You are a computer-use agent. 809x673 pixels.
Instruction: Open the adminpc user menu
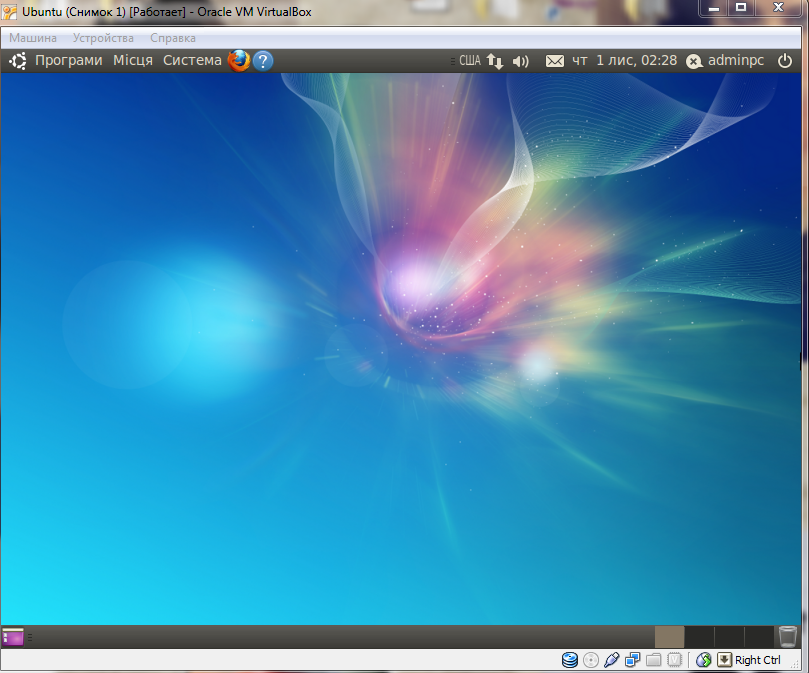click(x=736, y=60)
